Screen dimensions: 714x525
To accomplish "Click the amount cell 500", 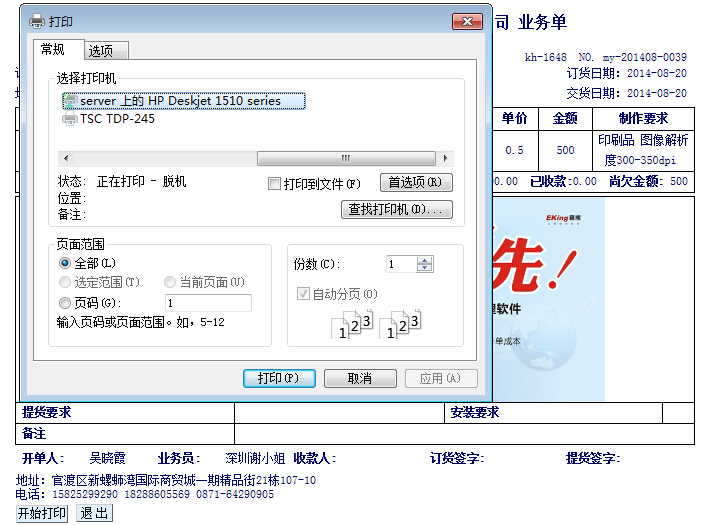I will tap(565, 150).
